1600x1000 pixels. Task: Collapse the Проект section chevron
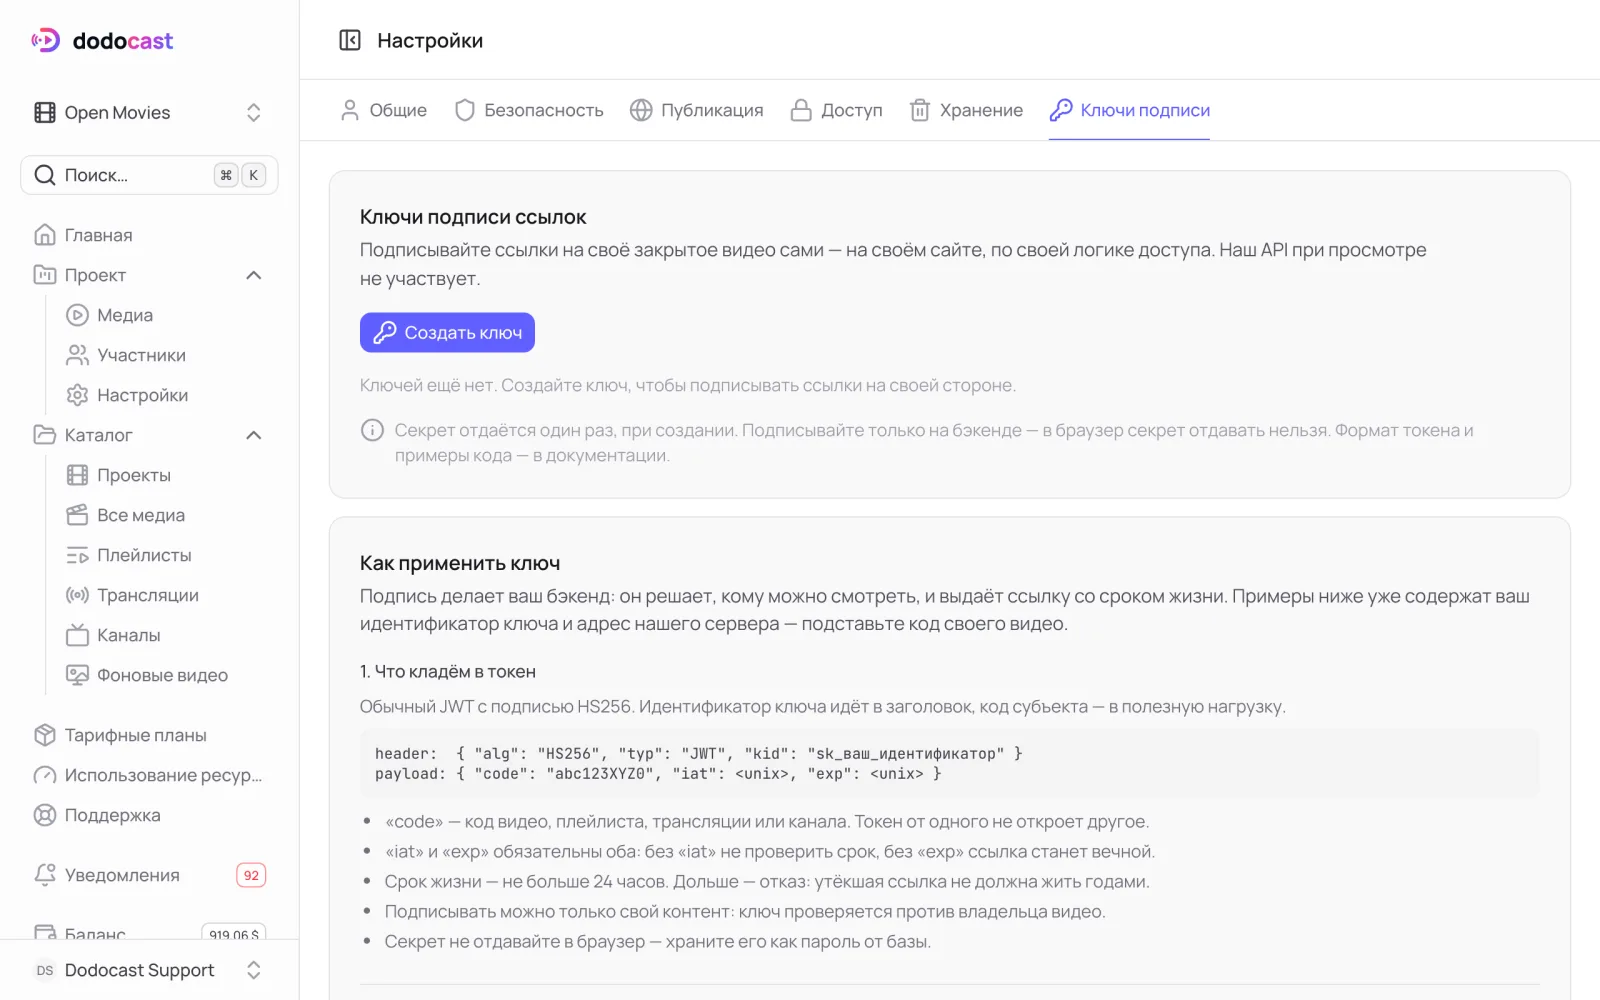tap(254, 275)
